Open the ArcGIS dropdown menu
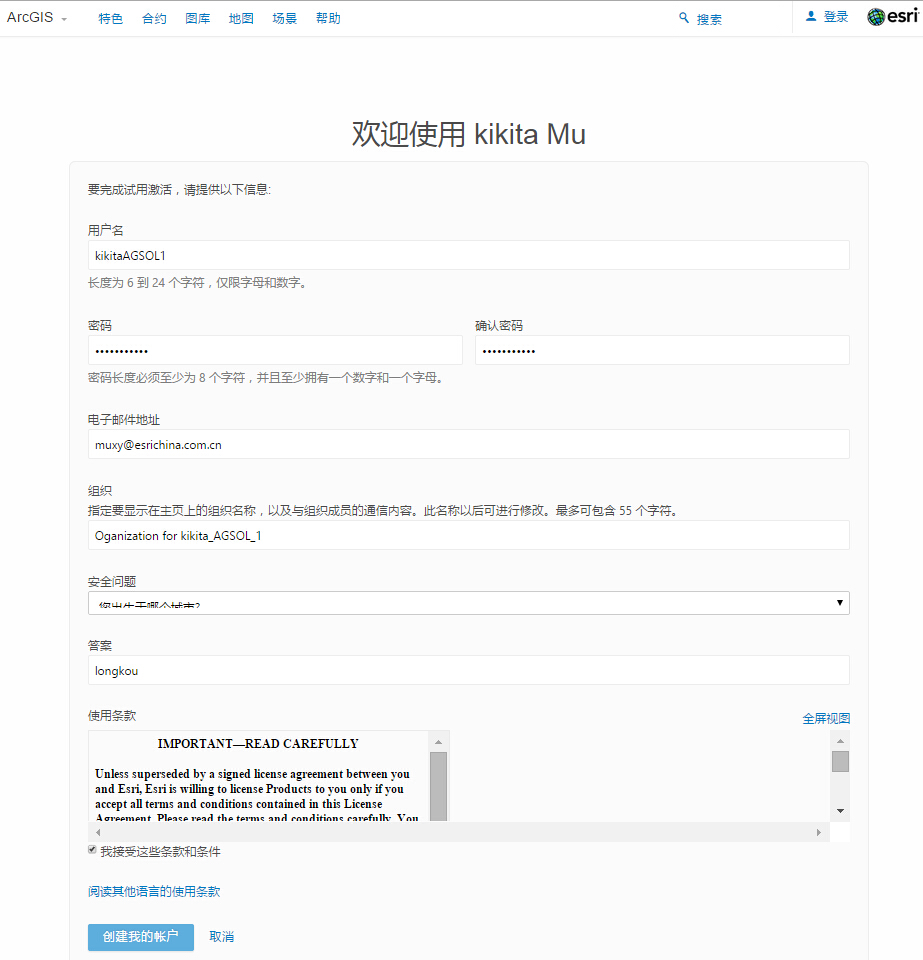 tap(36, 18)
